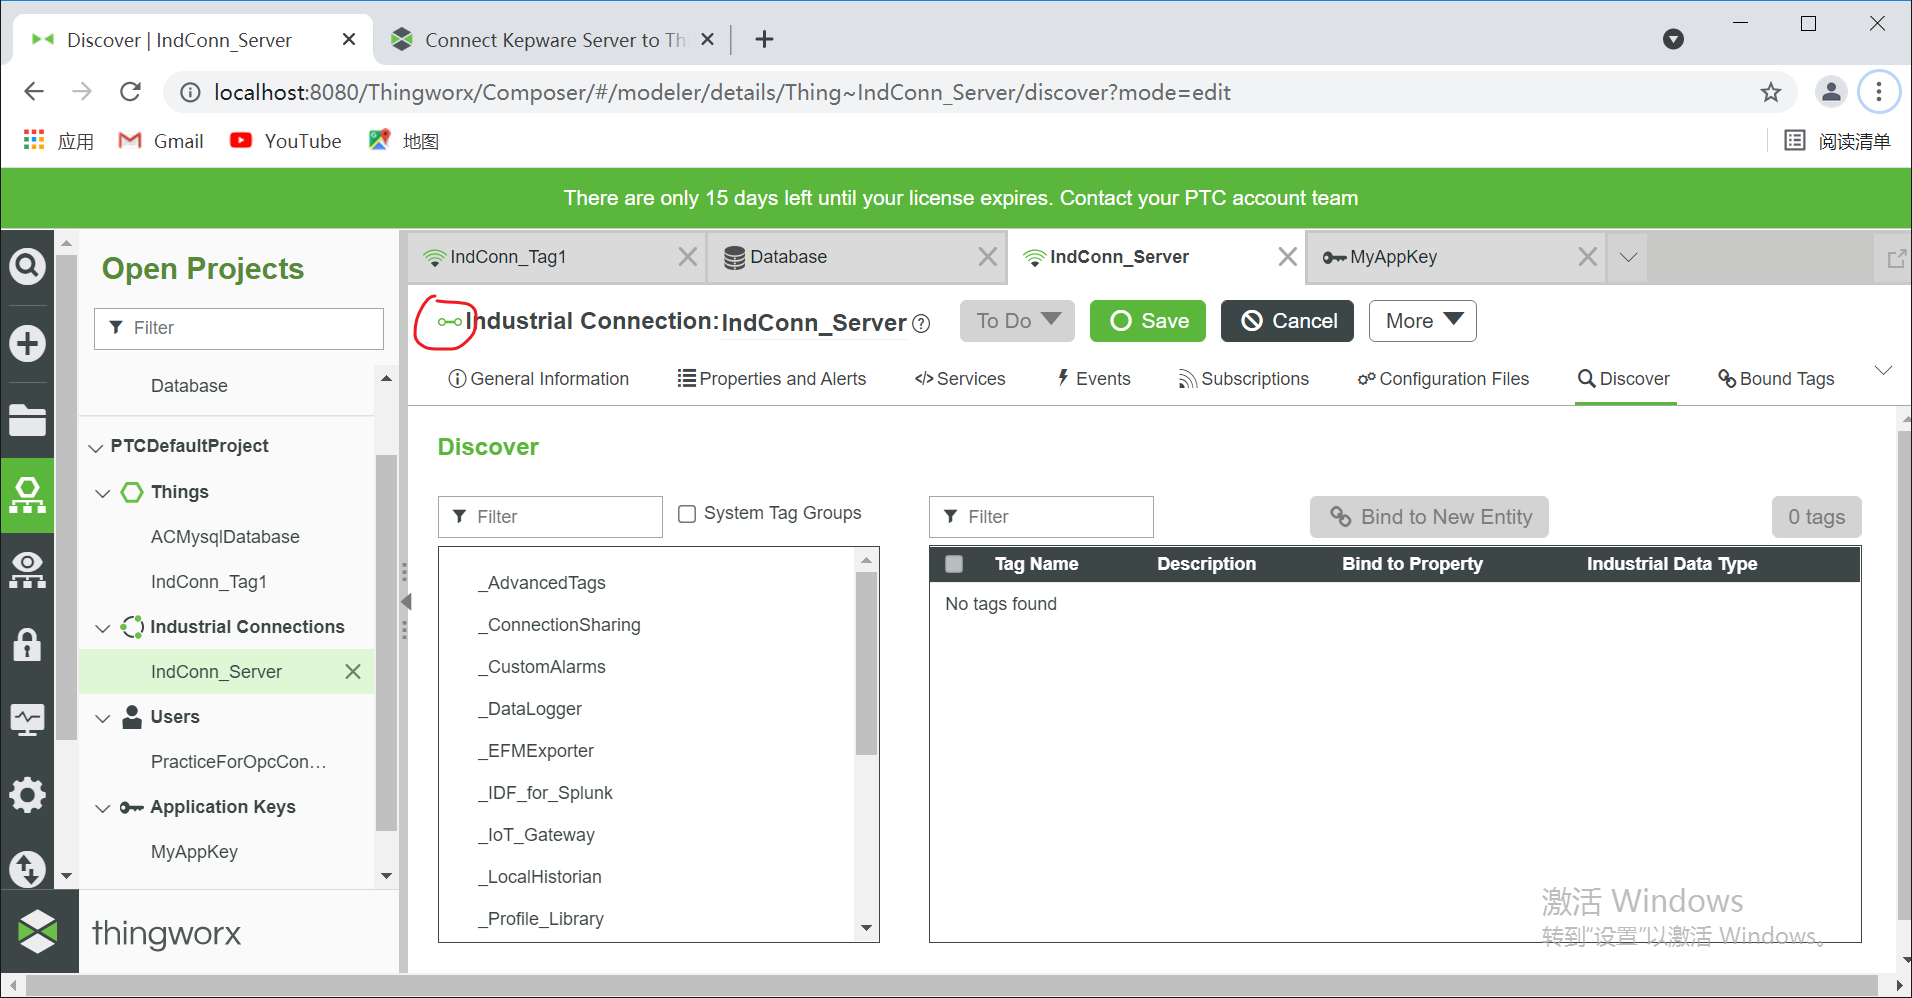Open the search icon in left sidebar

pos(27,266)
